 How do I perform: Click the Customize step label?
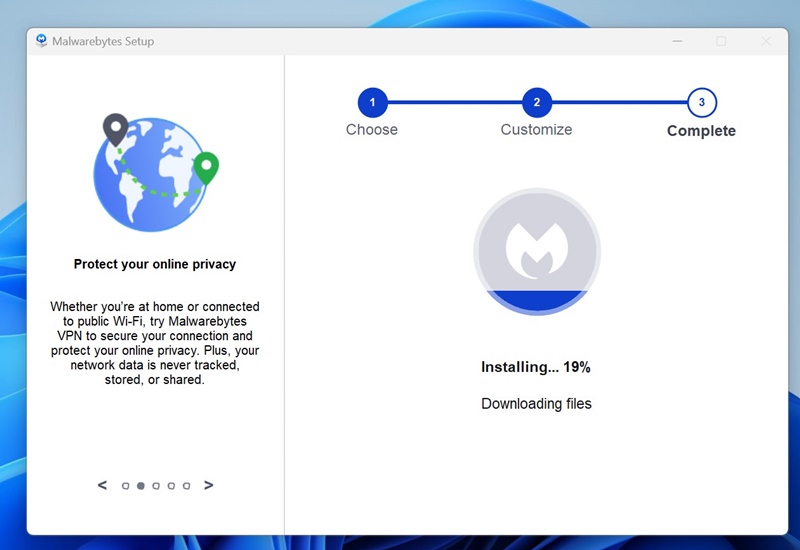tap(537, 130)
